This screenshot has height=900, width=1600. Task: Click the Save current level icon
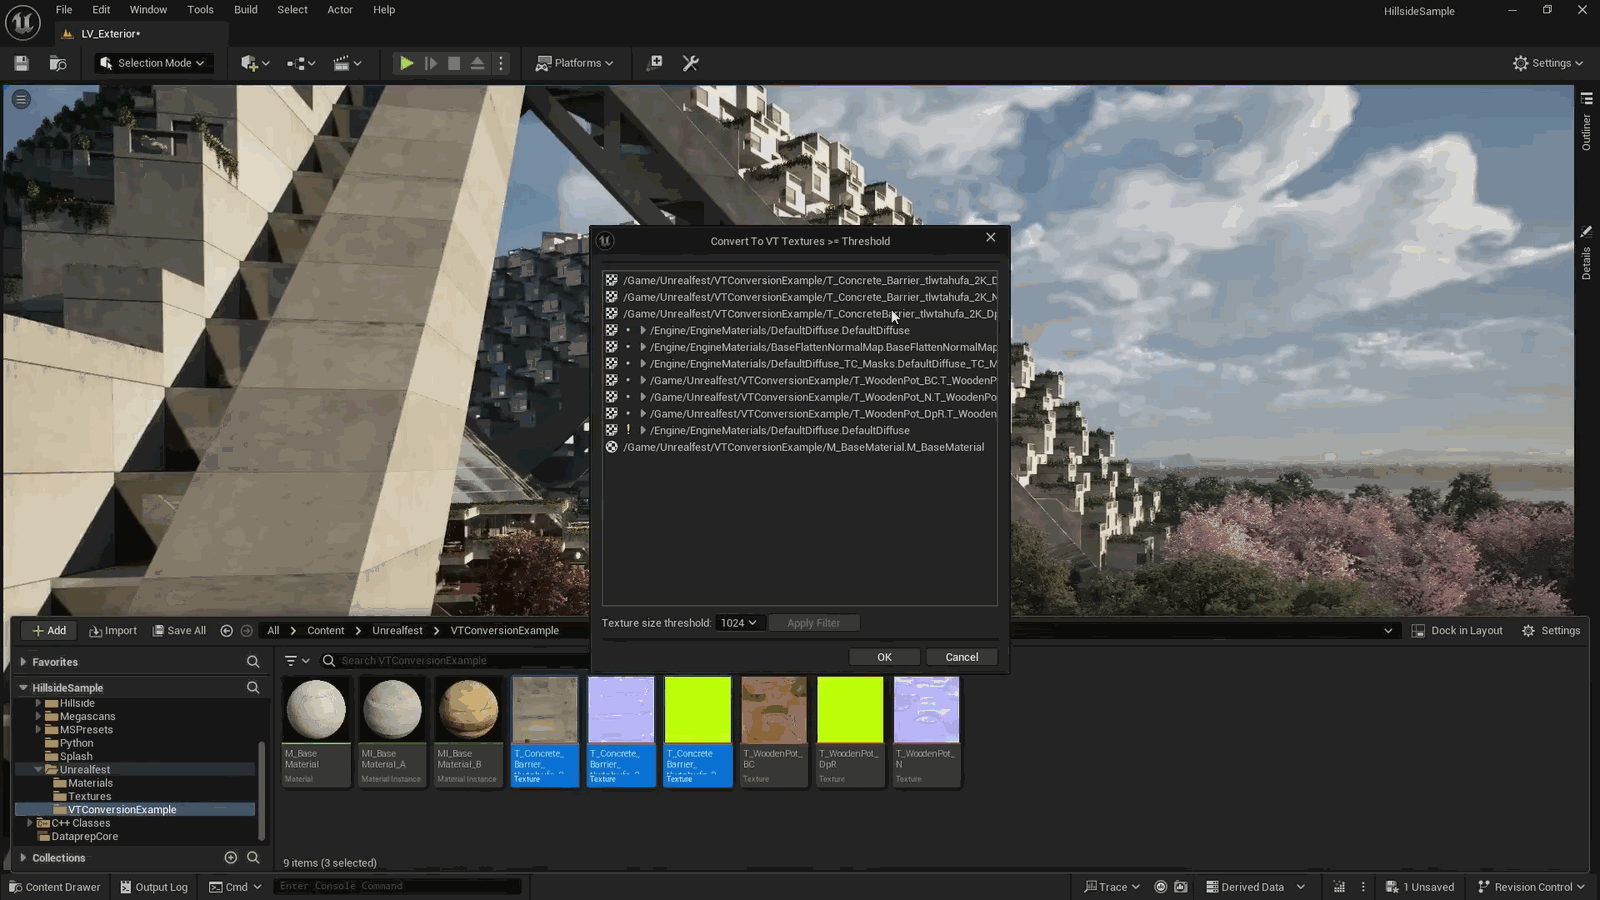(21, 63)
